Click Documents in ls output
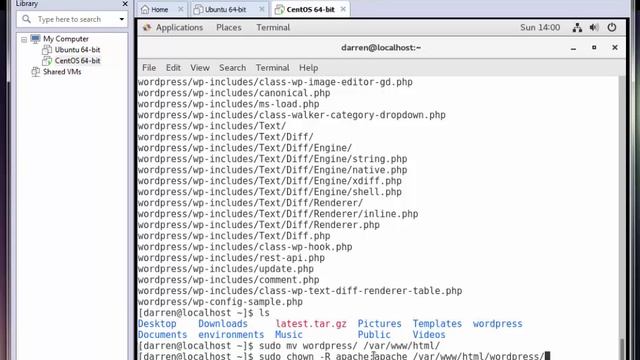Viewport: 640px width, 360px height. (x=162, y=335)
